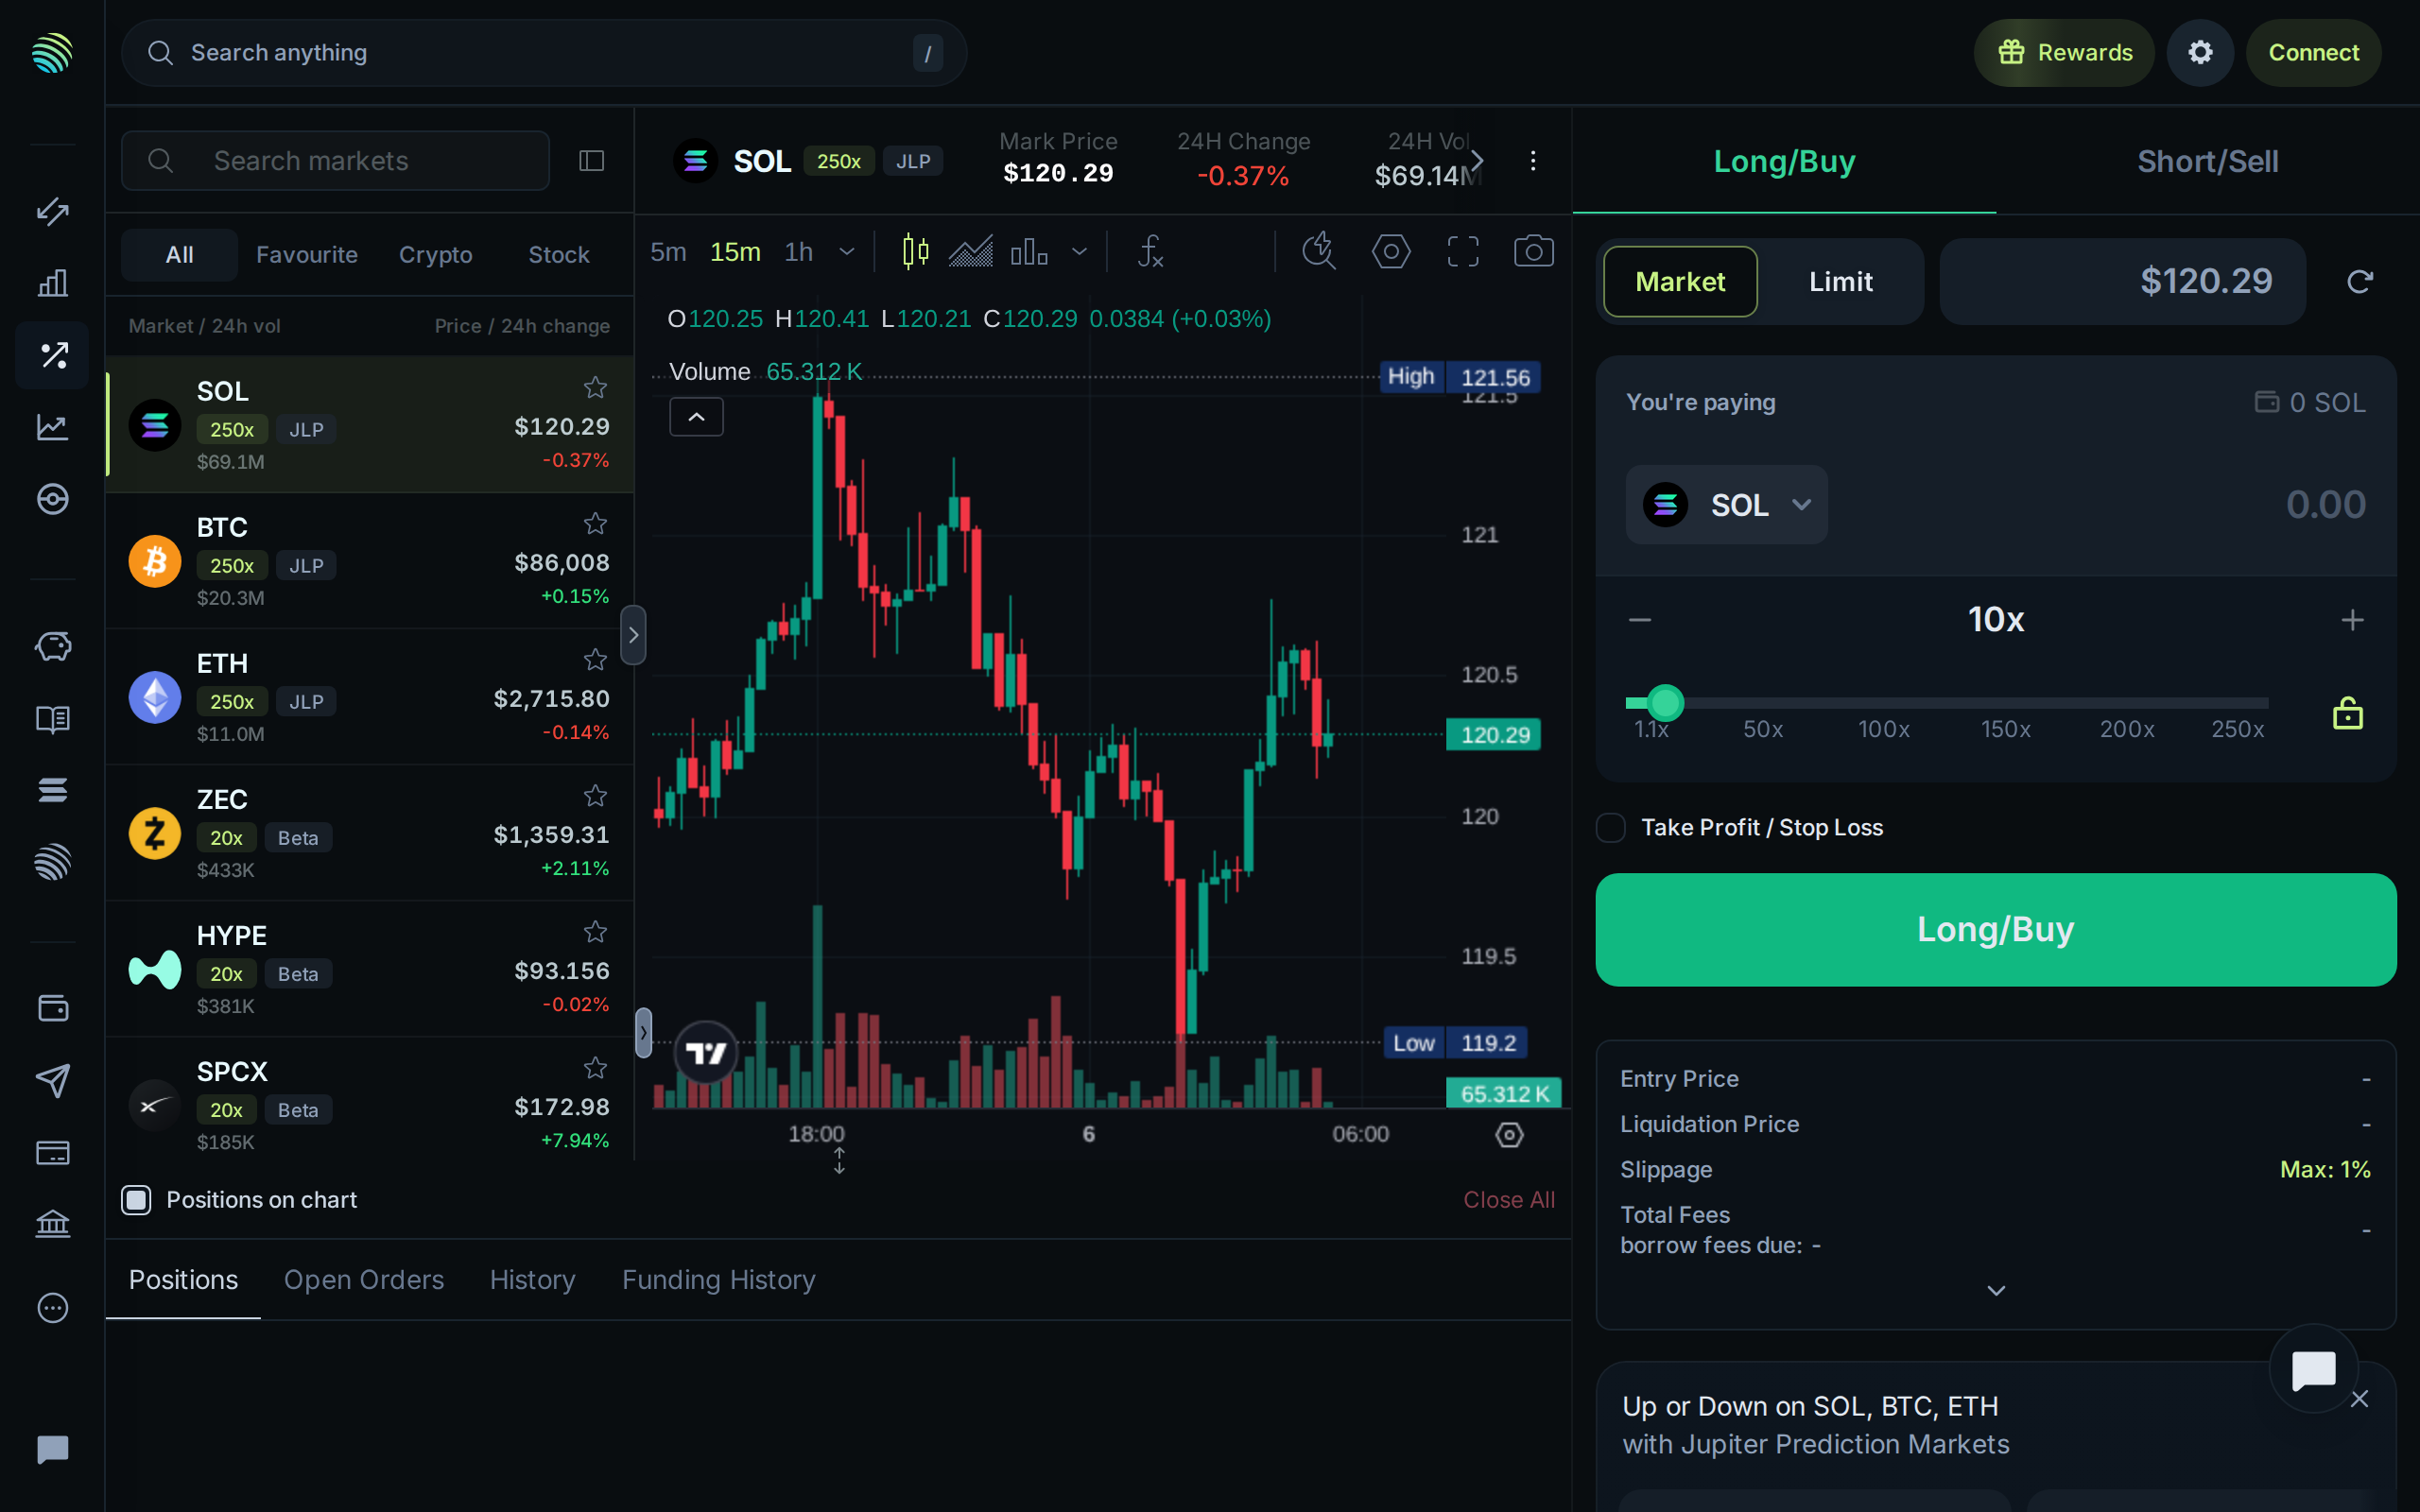Decrease leverage with minus button

(x=1640, y=620)
